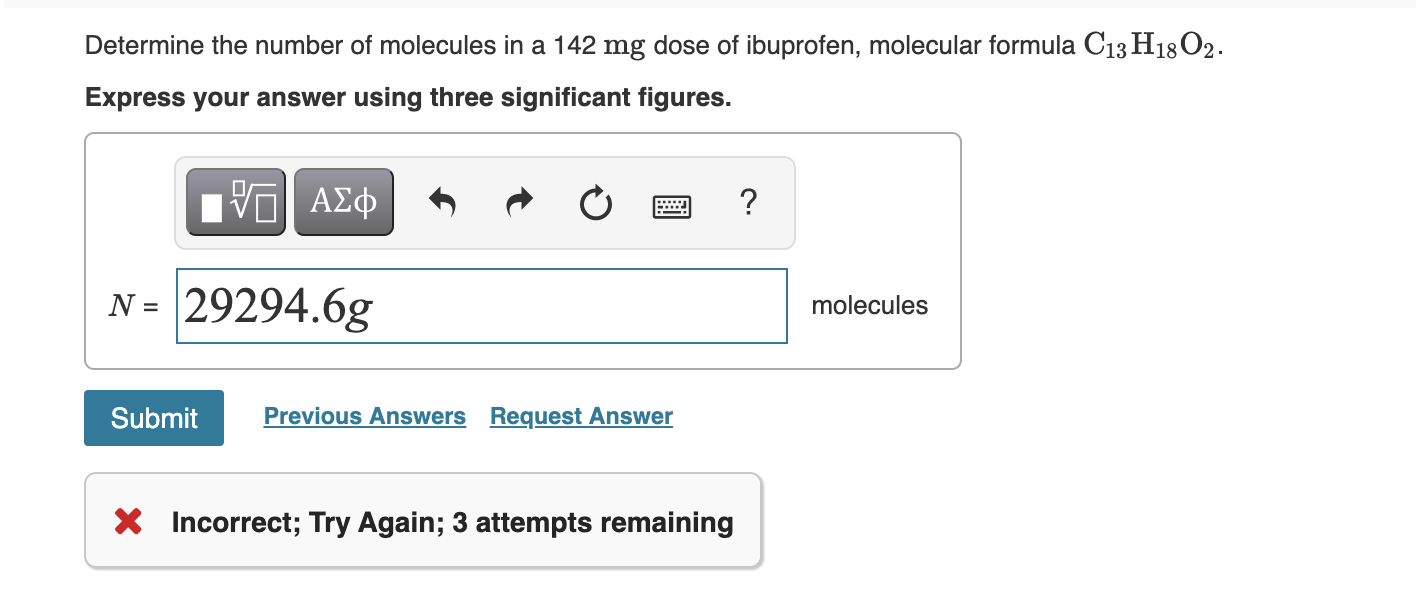Expand the square root templates dropdown
Image resolution: width=1416 pixels, height=590 pixels.
235,200
